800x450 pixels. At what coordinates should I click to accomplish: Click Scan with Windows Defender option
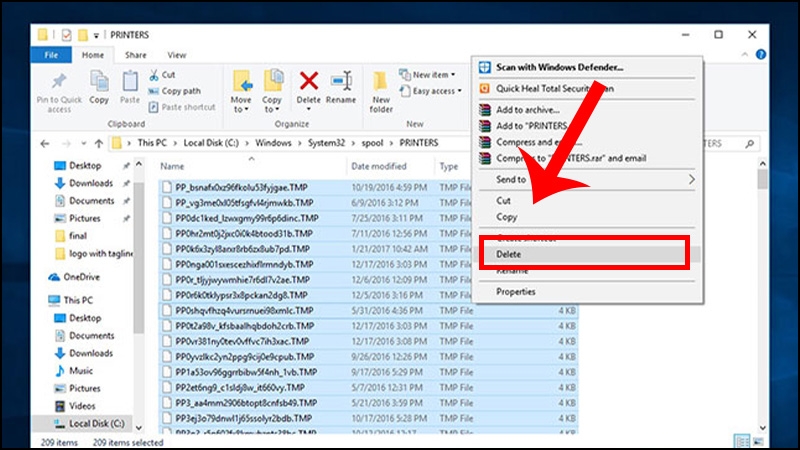(560, 67)
